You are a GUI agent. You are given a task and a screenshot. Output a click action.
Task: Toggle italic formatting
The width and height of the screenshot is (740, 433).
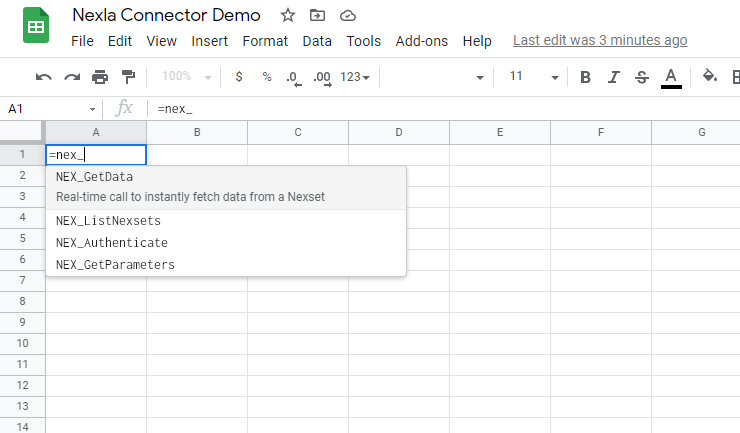614,77
